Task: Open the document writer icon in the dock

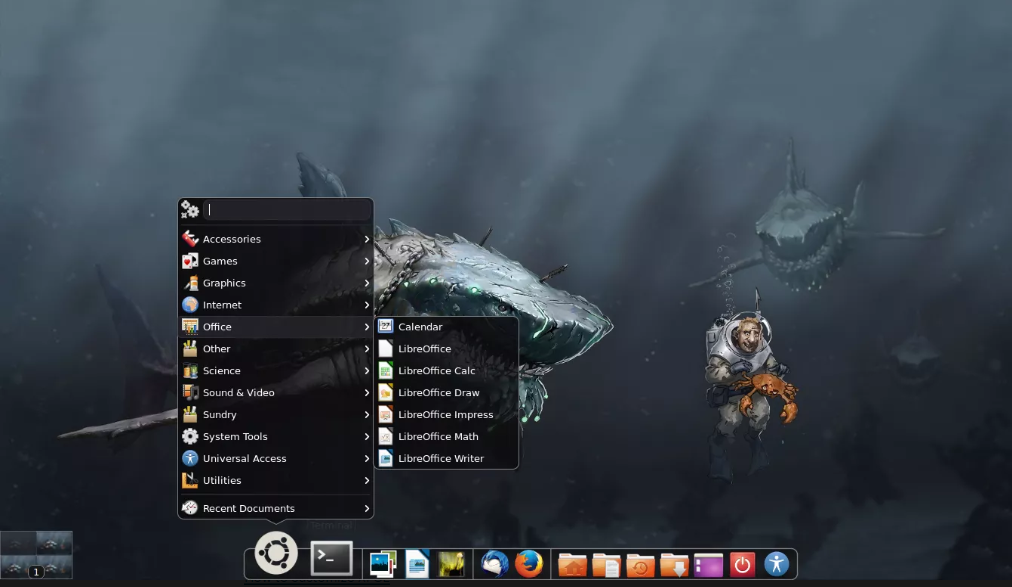Action: click(x=417, y=564)
